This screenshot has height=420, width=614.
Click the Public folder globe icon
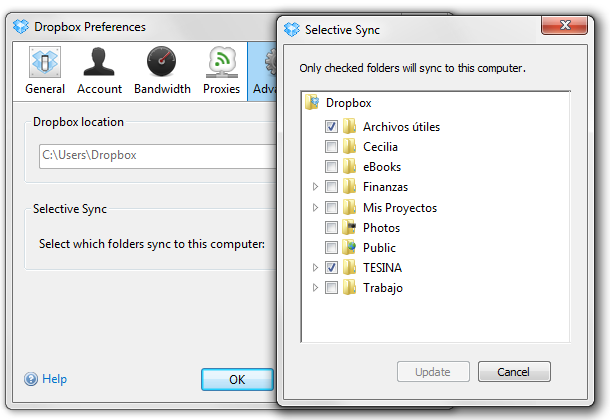click(349, 247)
